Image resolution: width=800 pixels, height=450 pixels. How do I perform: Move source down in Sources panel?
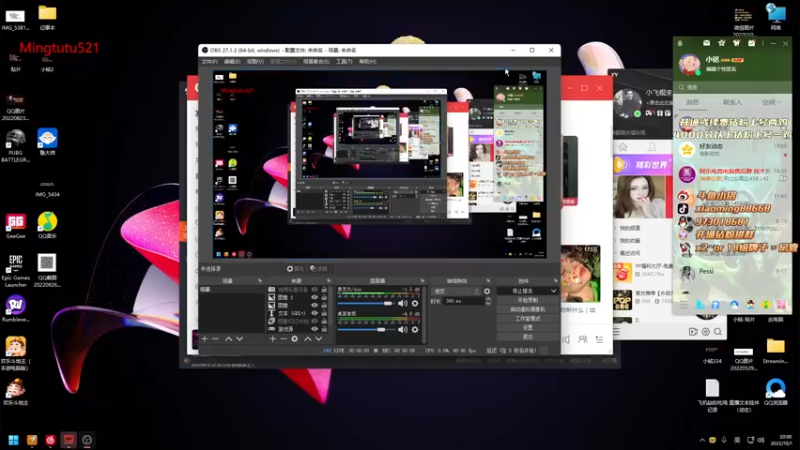pyautogui.click(x=318, y=339)
